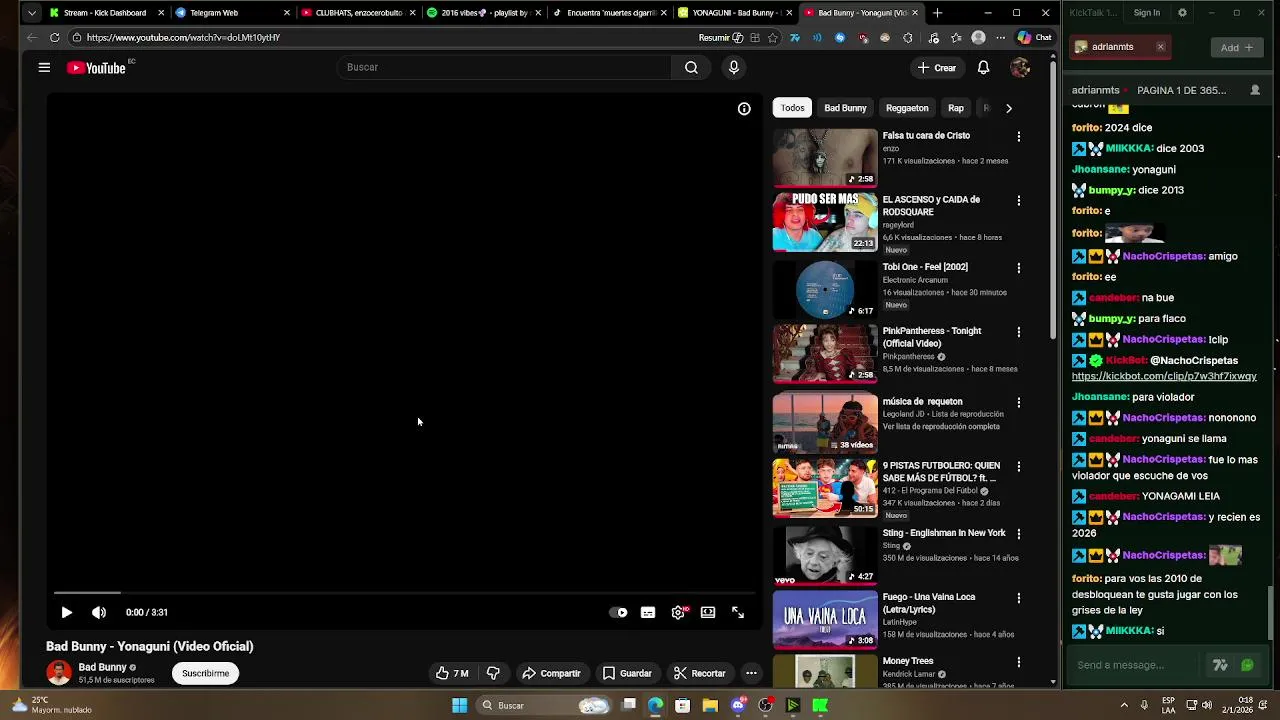Seek on the video progress bar
Viewport: 1280px width, 720px height.
click(404, 593)
